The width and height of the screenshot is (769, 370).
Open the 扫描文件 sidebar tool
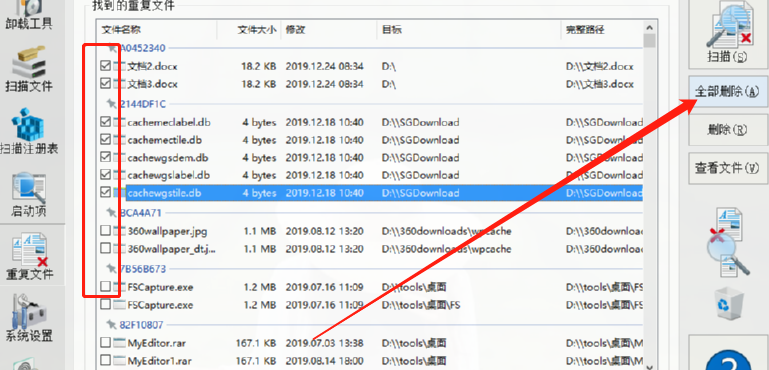29,70
